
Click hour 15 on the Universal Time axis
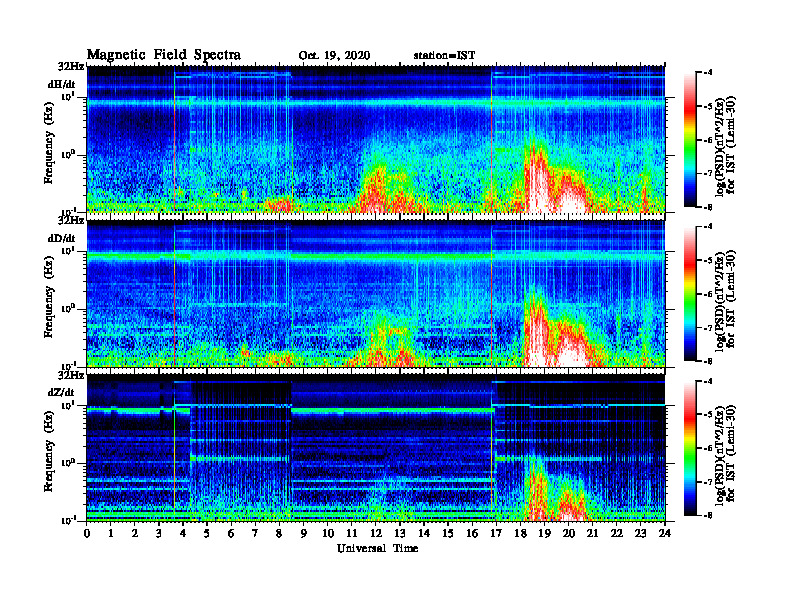pos(448,533)
